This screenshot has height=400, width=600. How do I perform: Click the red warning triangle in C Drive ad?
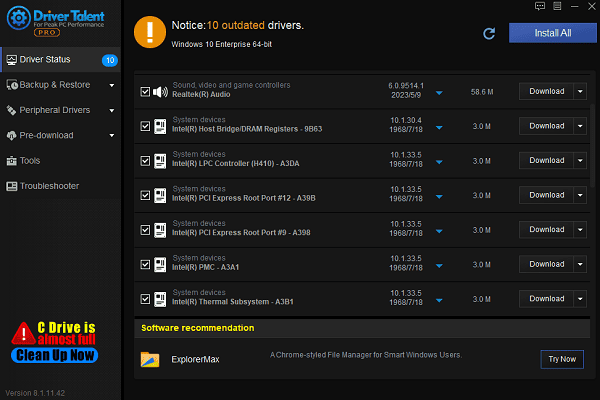[24, 333]
